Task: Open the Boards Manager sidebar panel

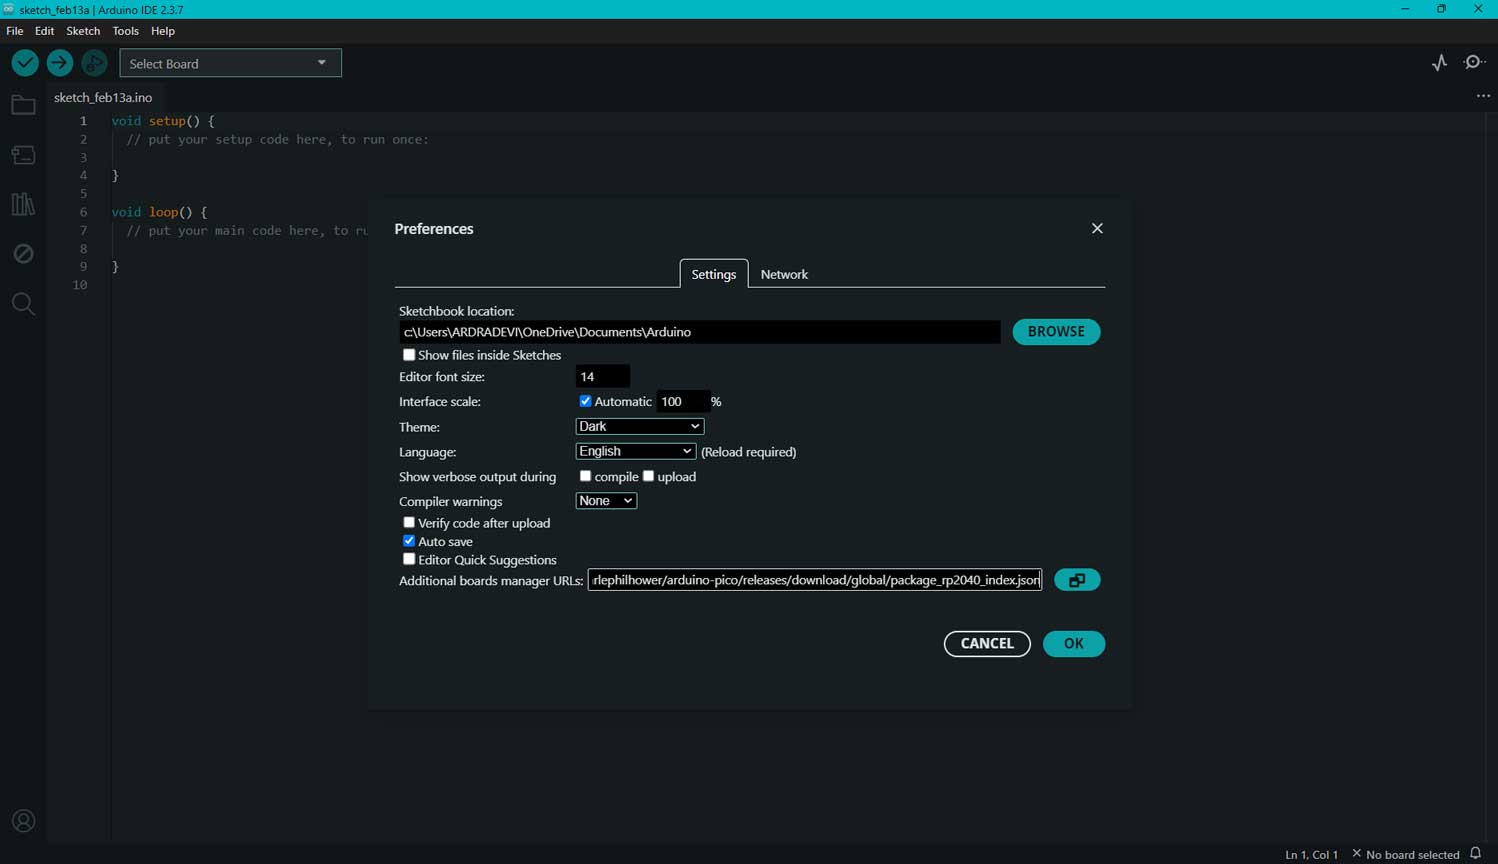Action: click(x=23, y=155)
